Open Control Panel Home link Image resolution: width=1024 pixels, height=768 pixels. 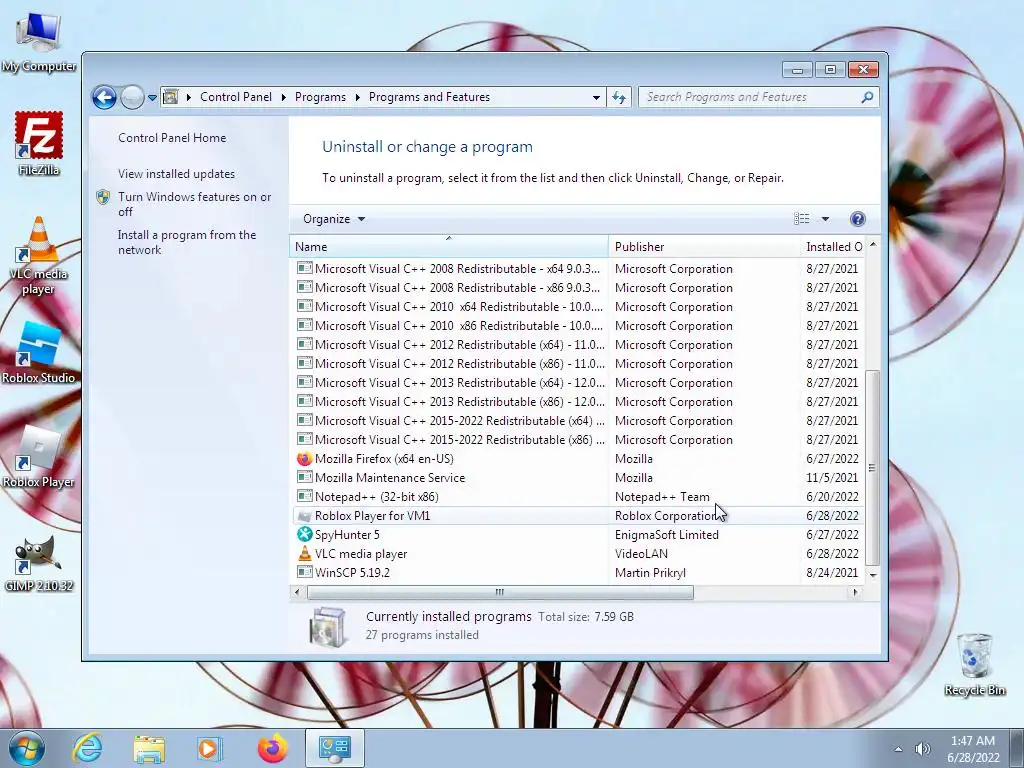(x=172, y=138)
